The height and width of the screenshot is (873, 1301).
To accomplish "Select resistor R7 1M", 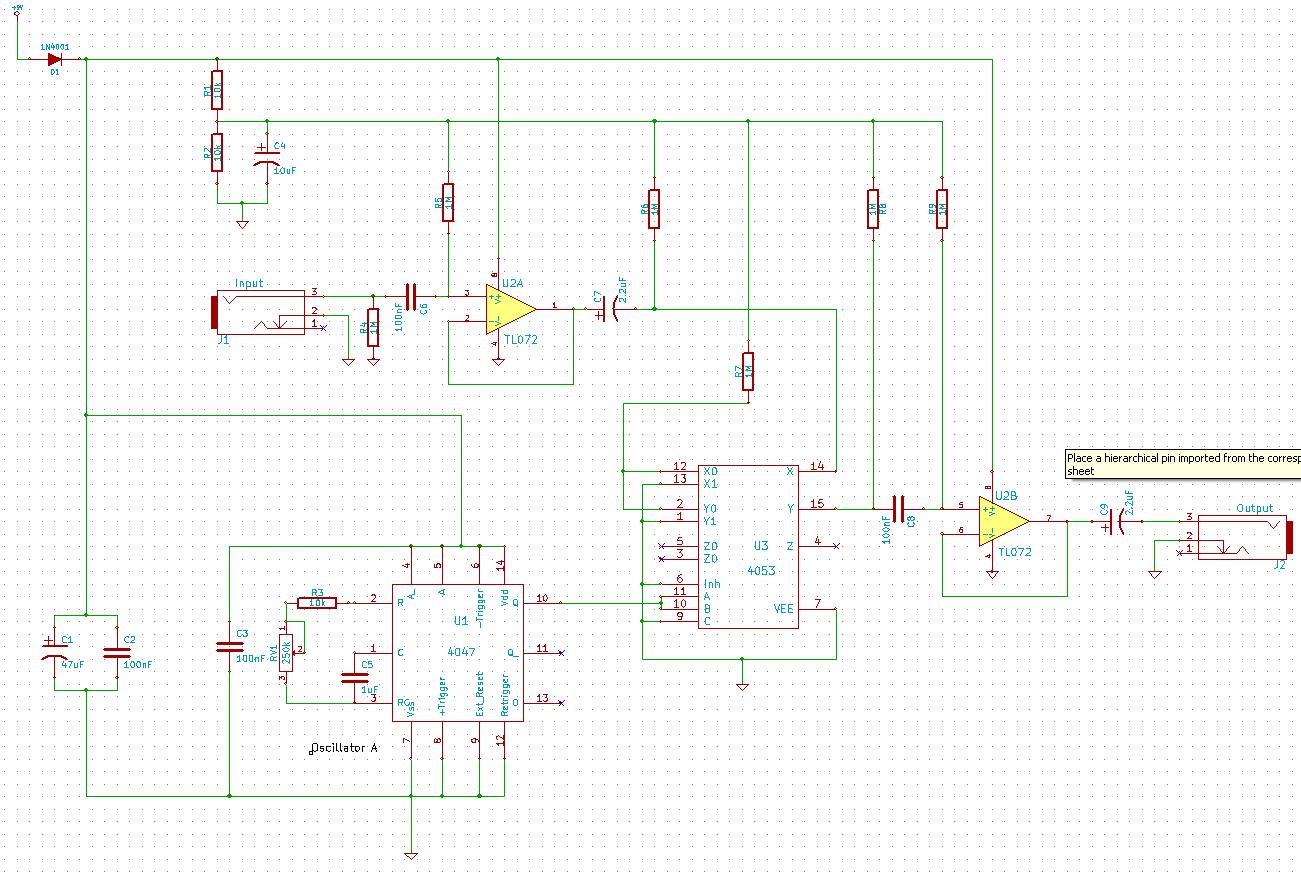I will click(x=747, y=371).
